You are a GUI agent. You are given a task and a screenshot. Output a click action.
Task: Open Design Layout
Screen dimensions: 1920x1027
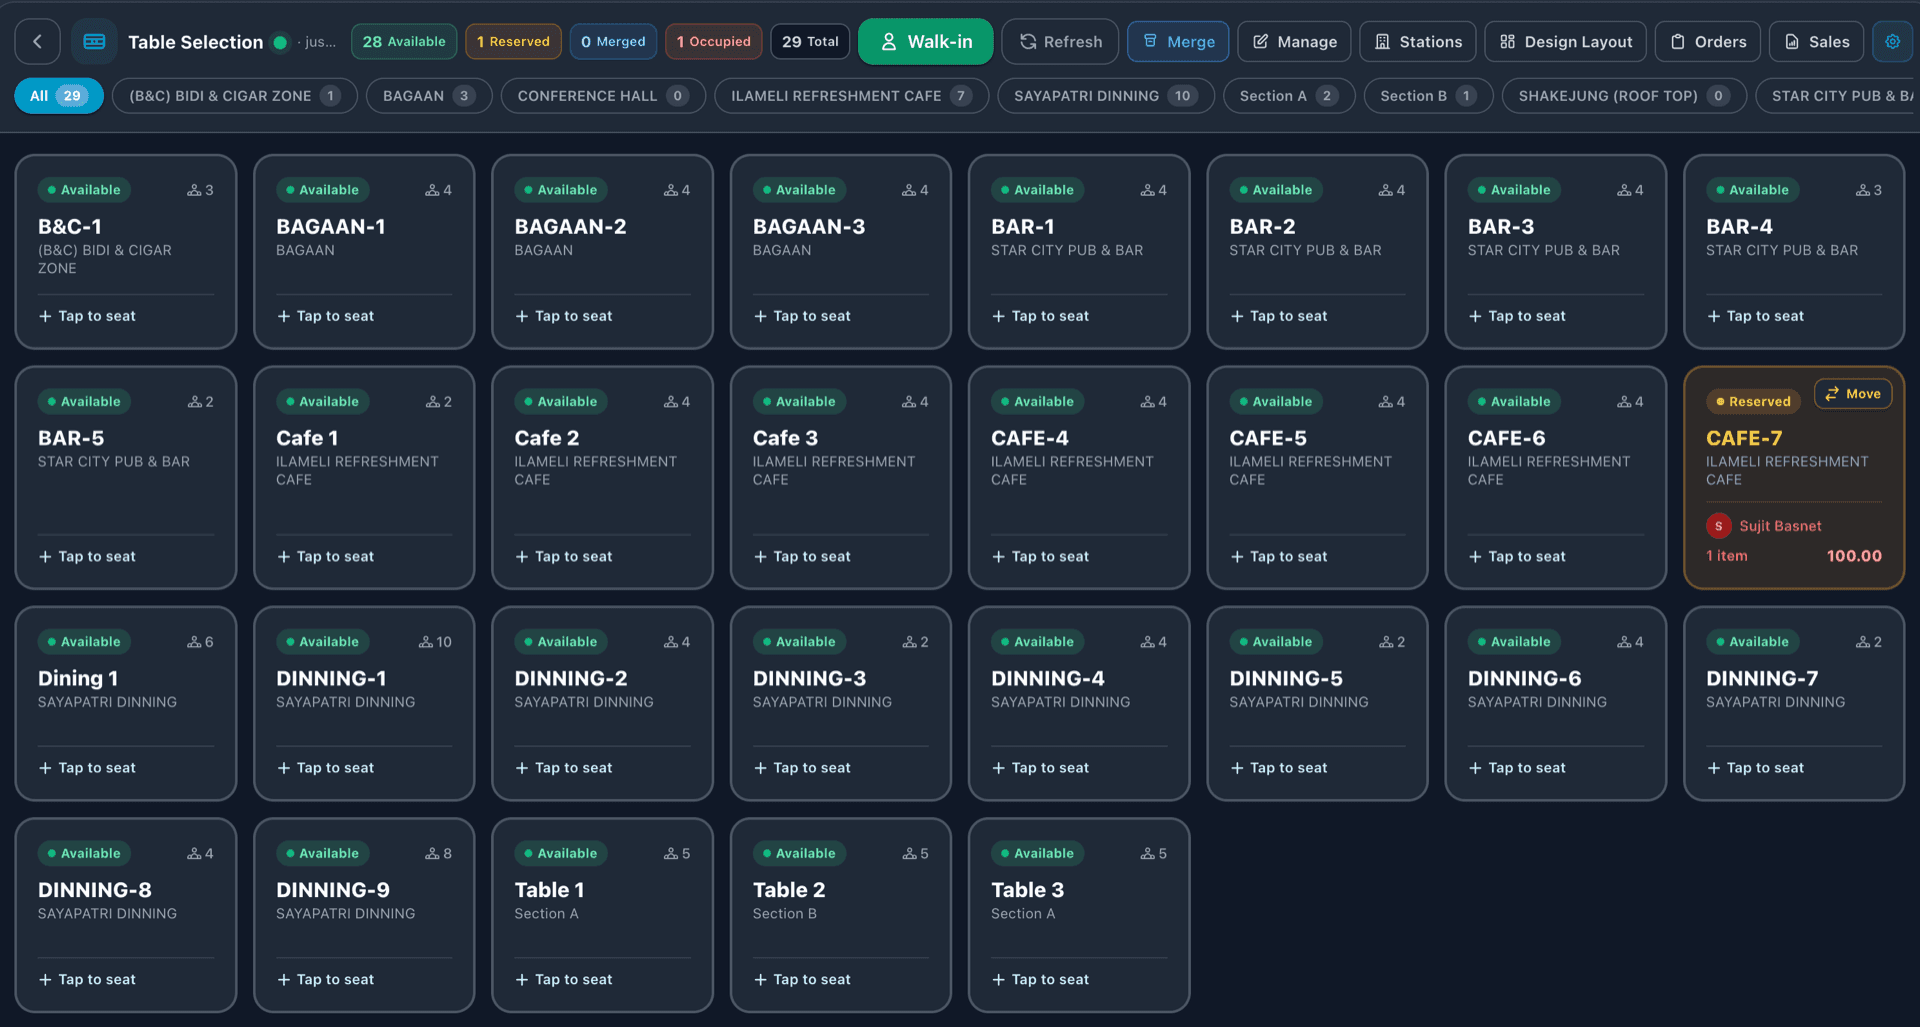(1565, 42)
